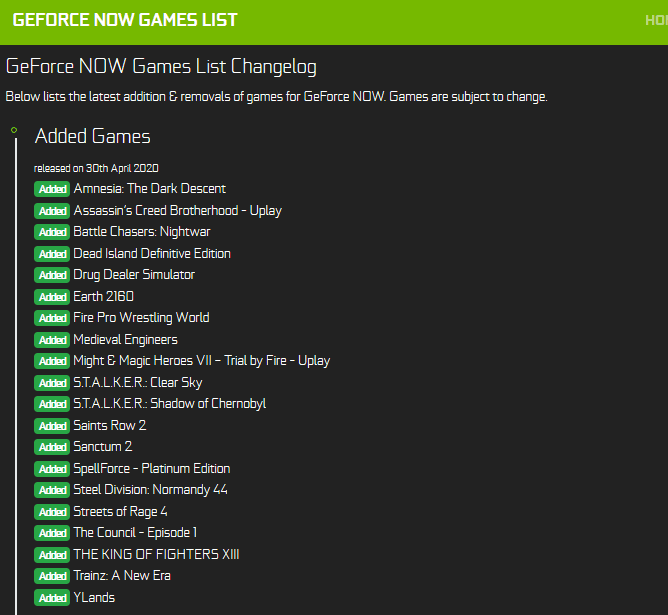This screenshot has width=668, height=615.
Task: Click the Added badge next to Streets of Rage 4
Action: 52,512
